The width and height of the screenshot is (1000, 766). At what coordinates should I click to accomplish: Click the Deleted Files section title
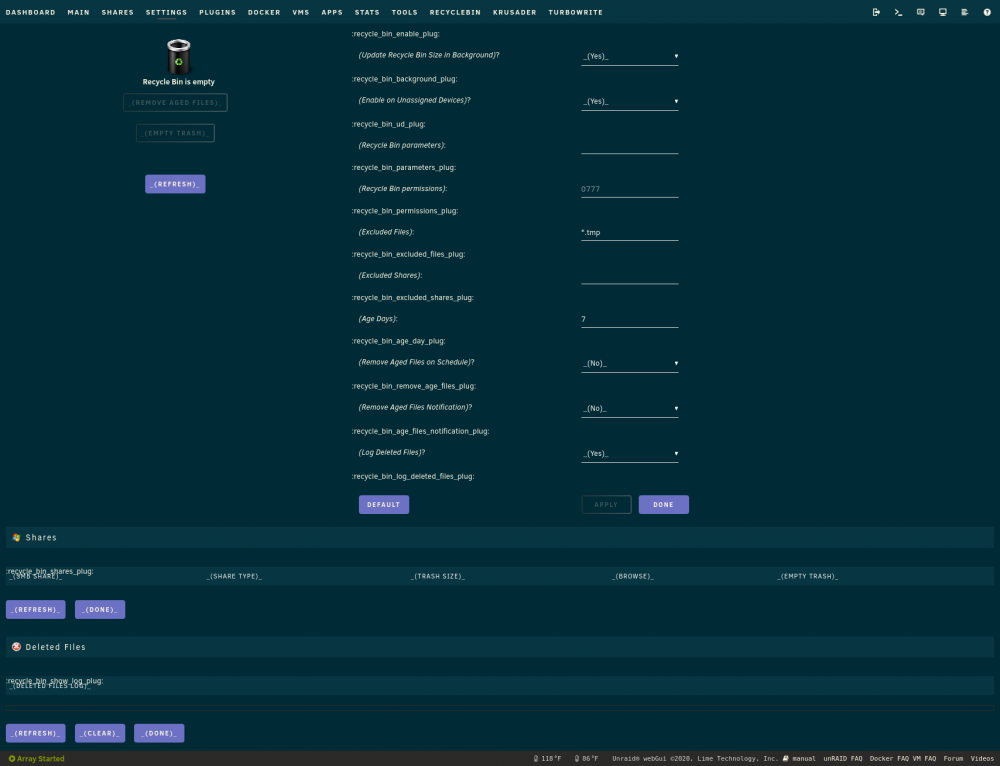tap(55, 647)
